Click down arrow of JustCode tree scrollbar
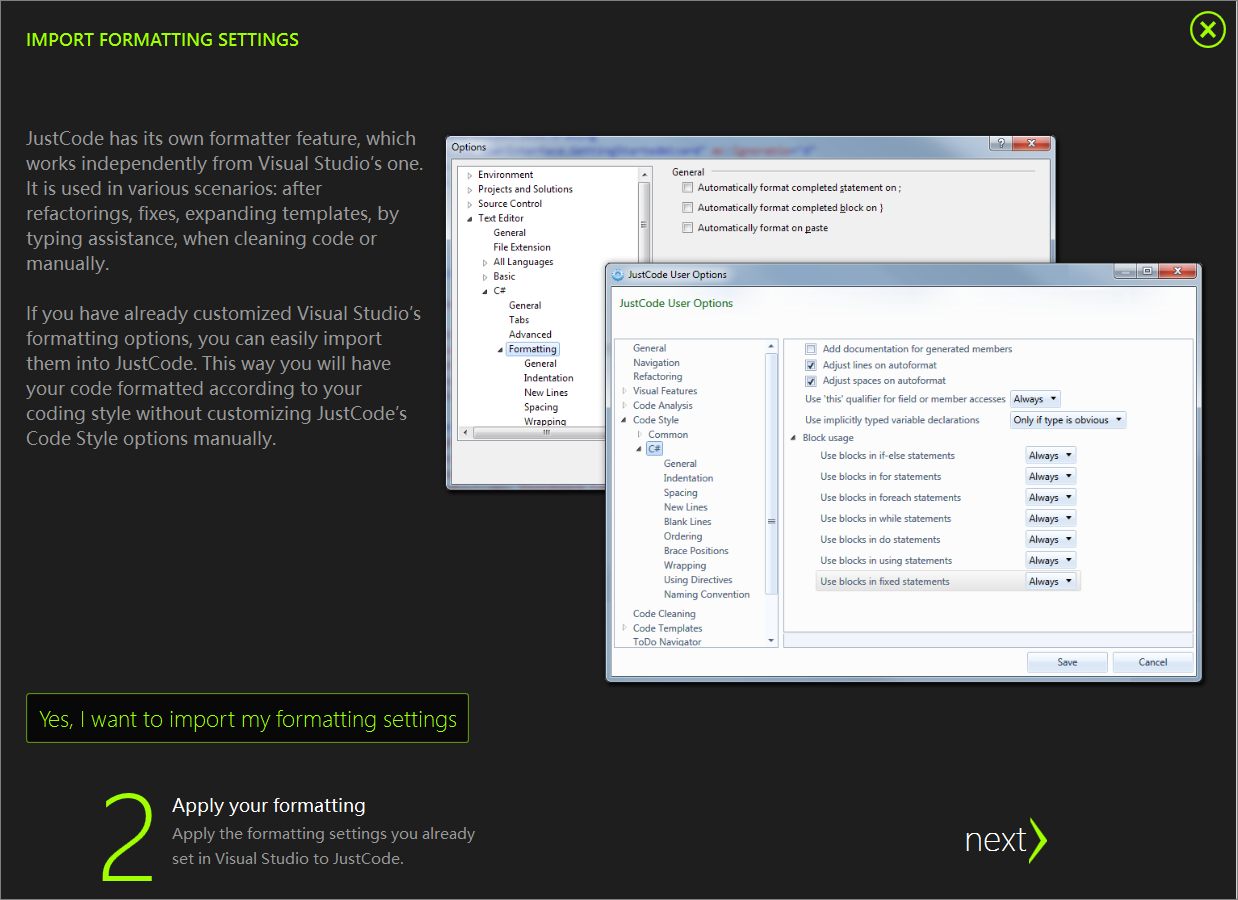The height and width of the screenshot is (900, 1238). [x=771, y=640]
